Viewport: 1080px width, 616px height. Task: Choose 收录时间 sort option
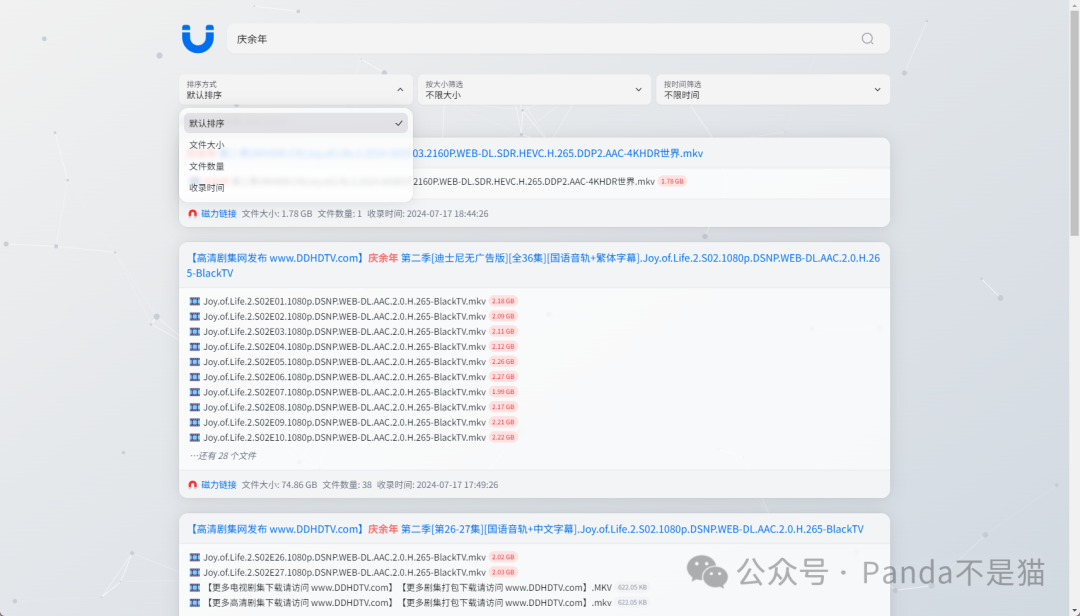(295, 187)
